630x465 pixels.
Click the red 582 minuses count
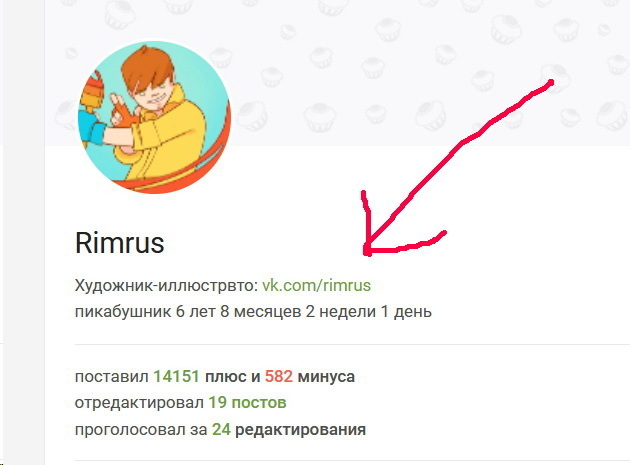279,377
